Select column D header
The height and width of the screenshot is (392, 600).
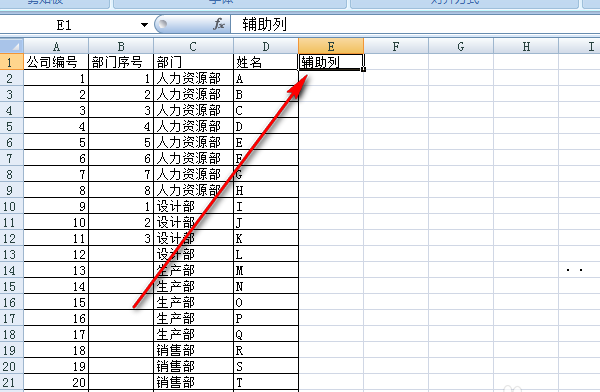266,46
